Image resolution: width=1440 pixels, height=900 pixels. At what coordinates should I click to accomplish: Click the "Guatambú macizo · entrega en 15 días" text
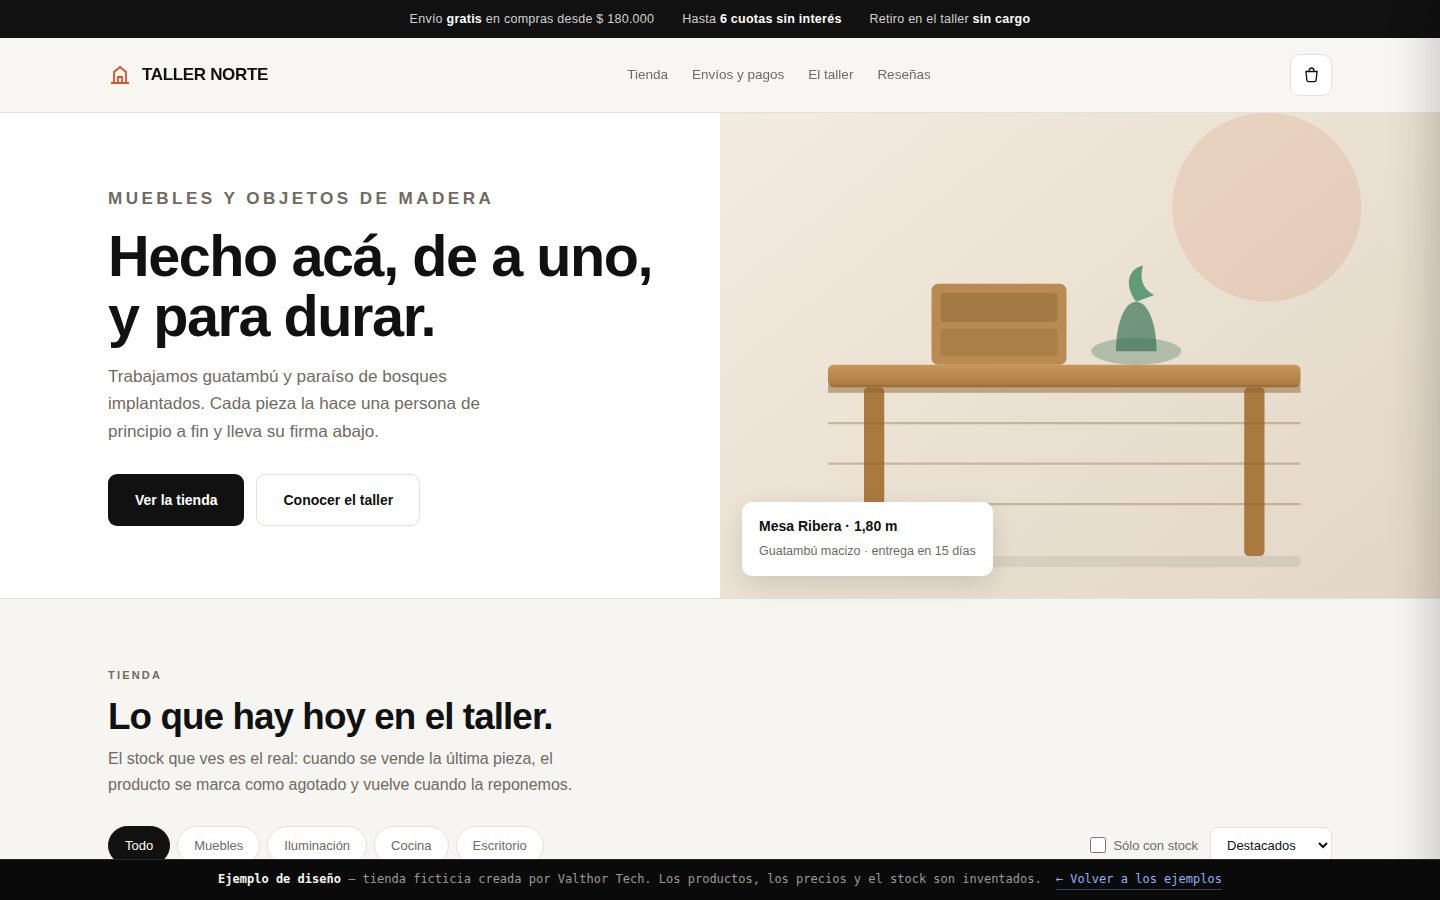point(867,551)
